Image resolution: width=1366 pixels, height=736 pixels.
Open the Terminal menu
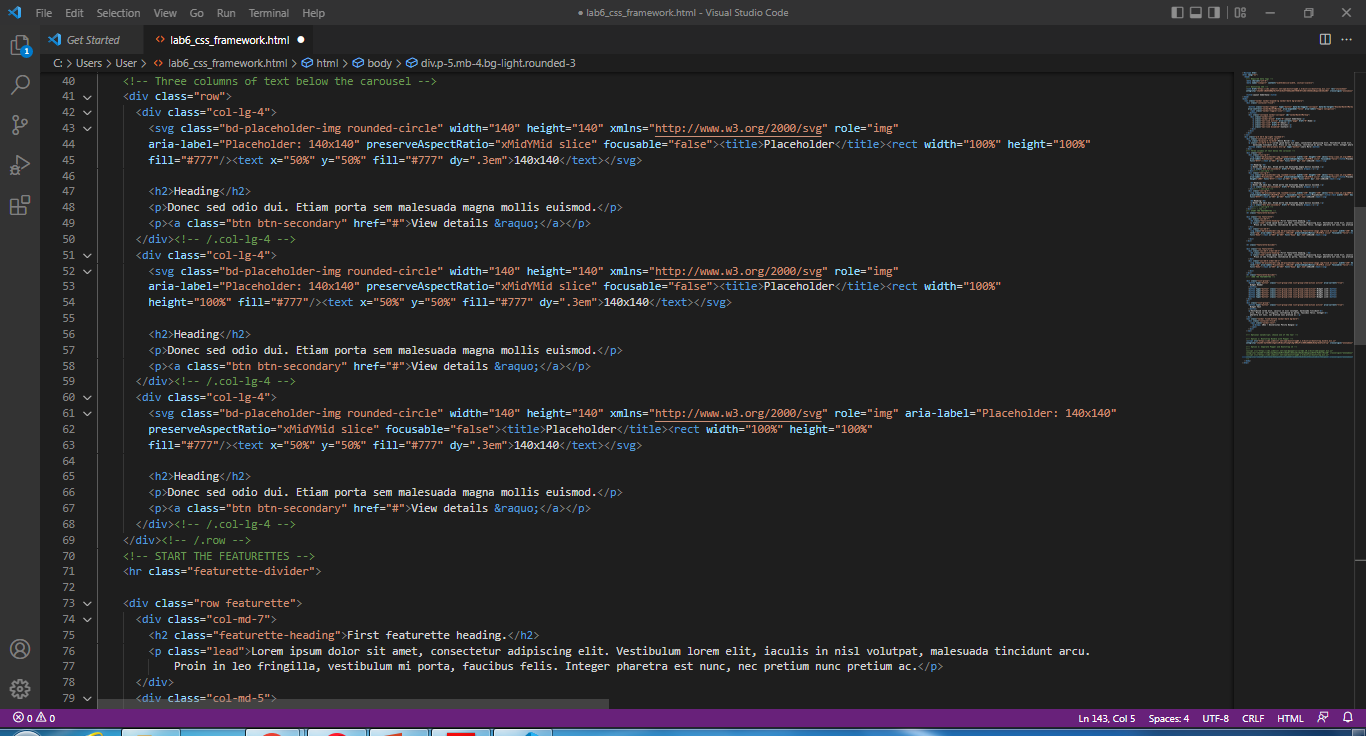pyautogui.click(x=267, y=13)
